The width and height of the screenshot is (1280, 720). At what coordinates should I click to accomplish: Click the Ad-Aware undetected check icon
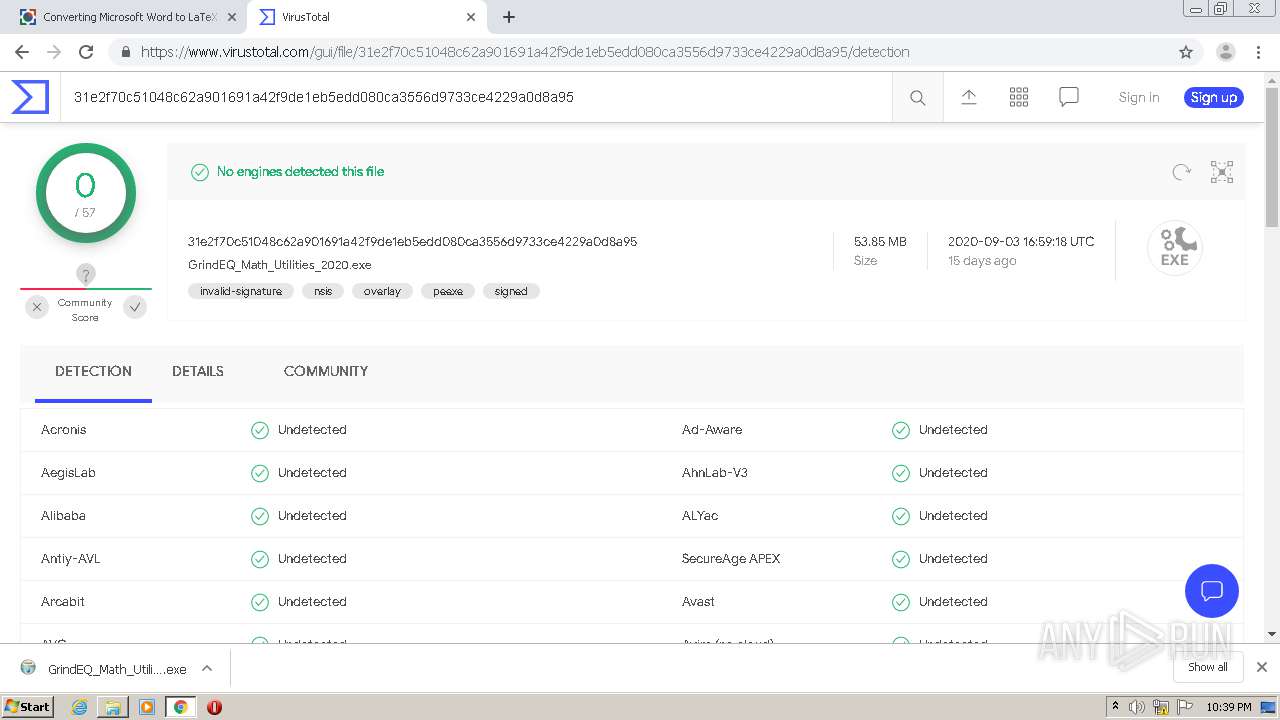pyautogui.click(x=901, y=430)
